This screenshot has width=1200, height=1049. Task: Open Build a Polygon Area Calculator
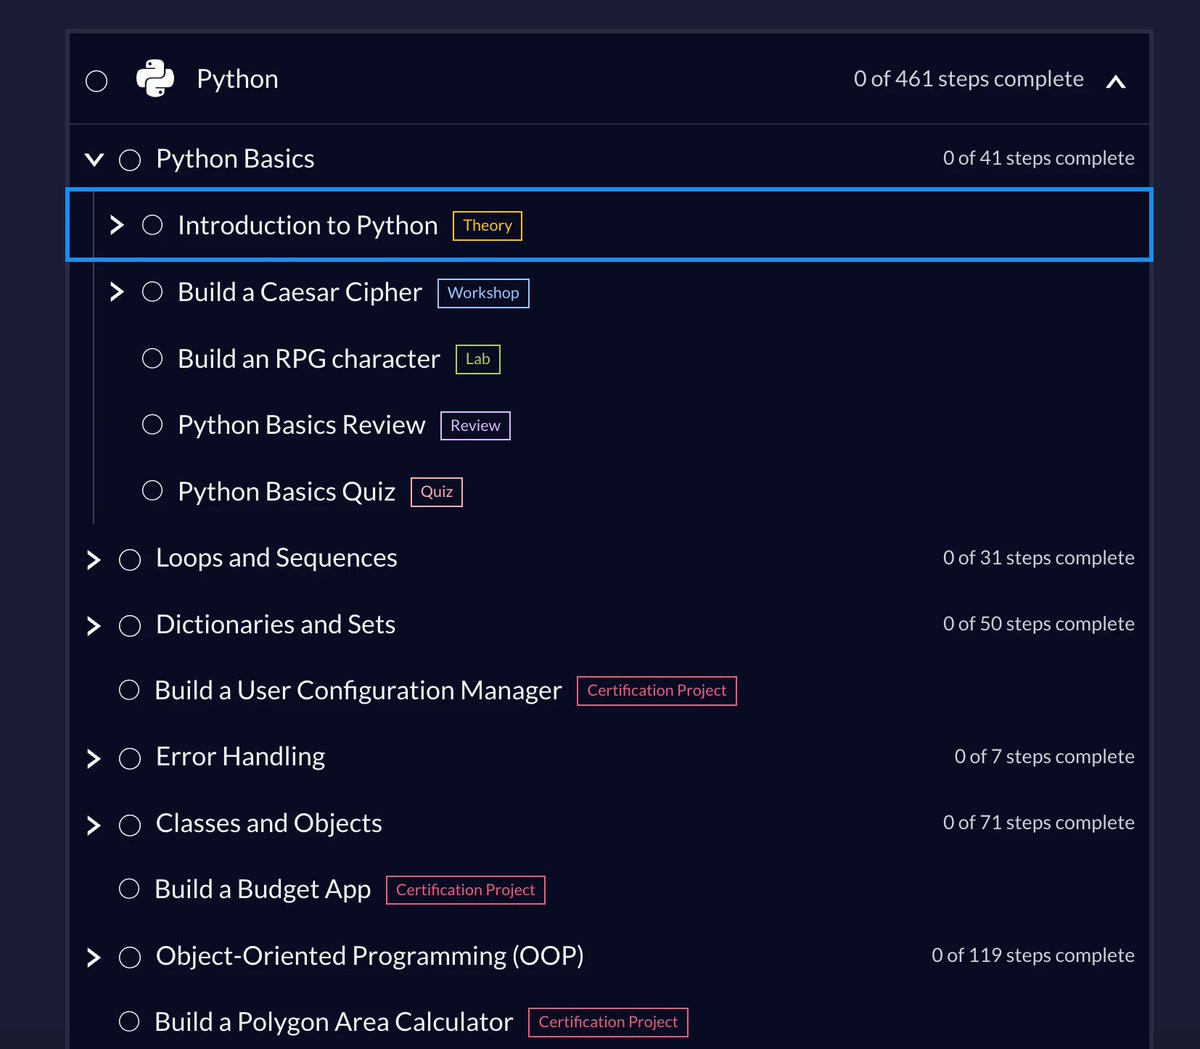333,1021
